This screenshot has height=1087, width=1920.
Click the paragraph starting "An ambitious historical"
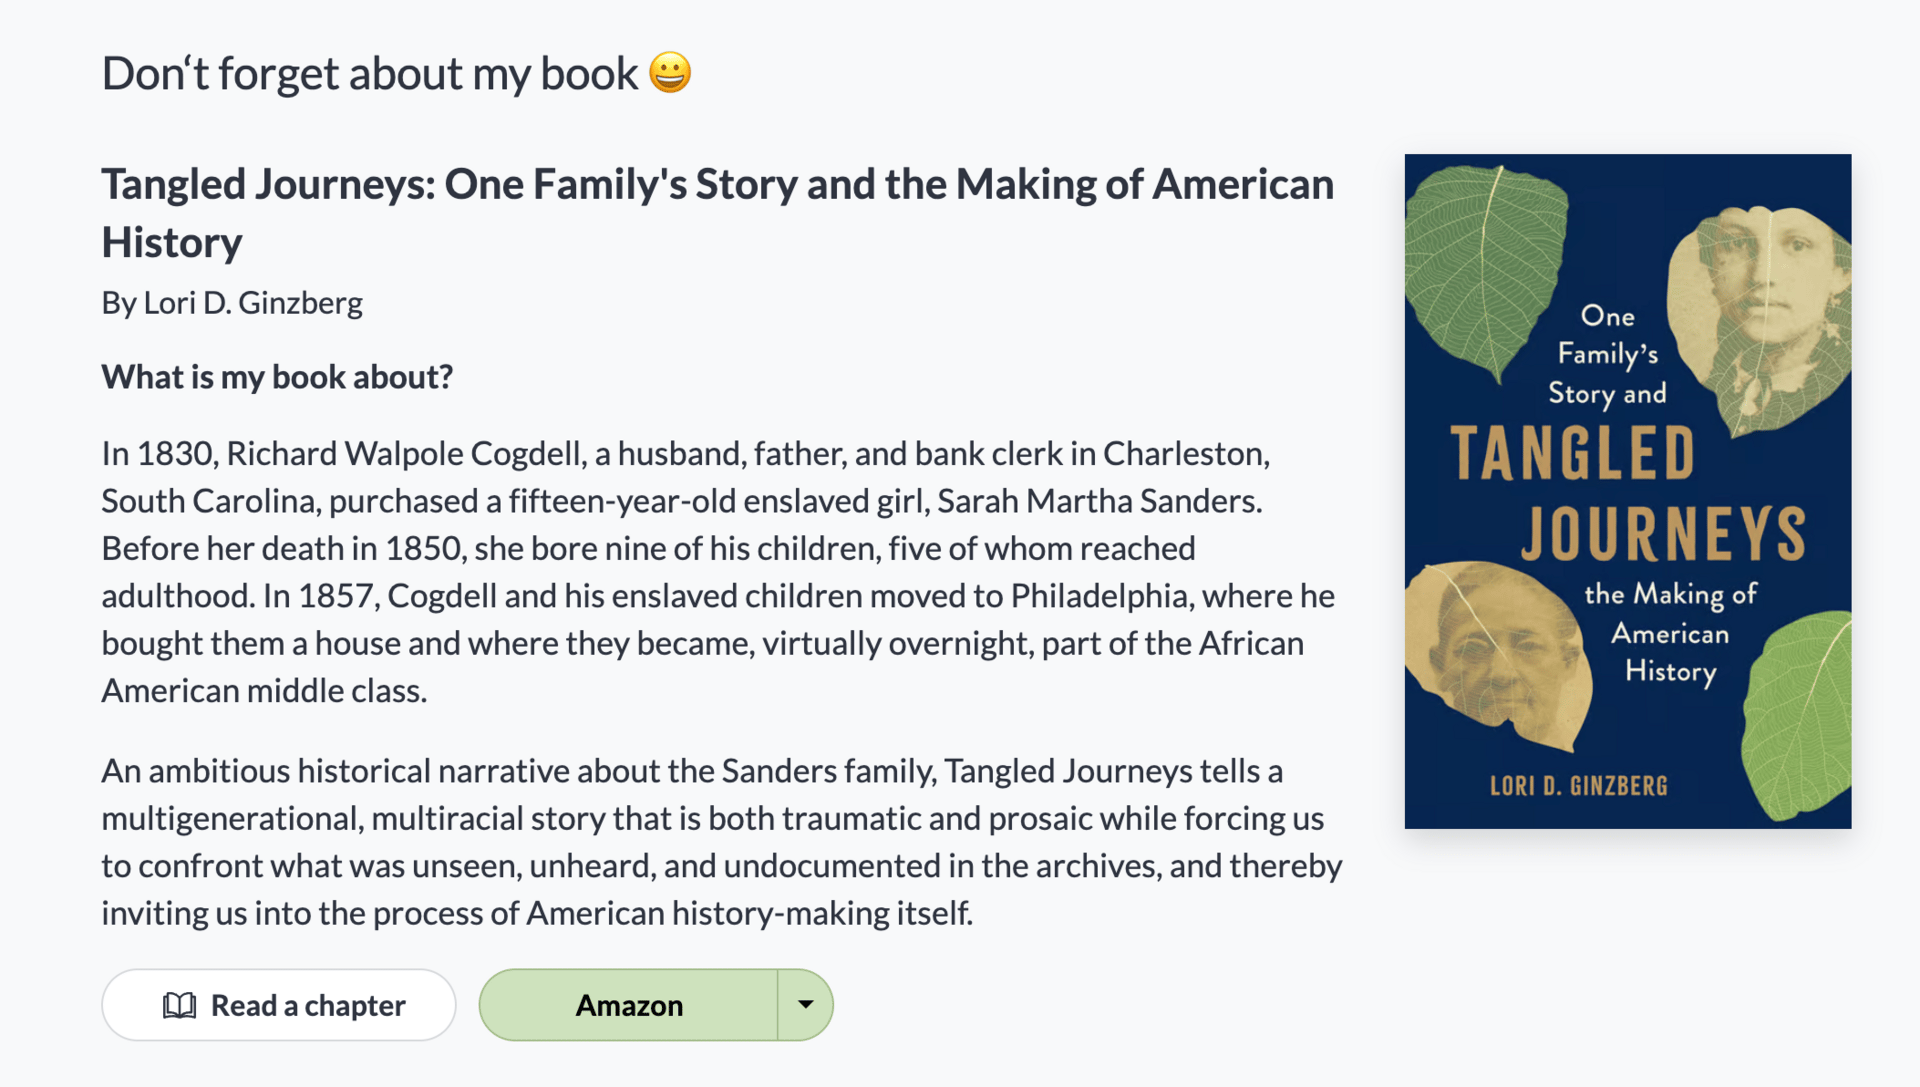[x=721, y=842]
